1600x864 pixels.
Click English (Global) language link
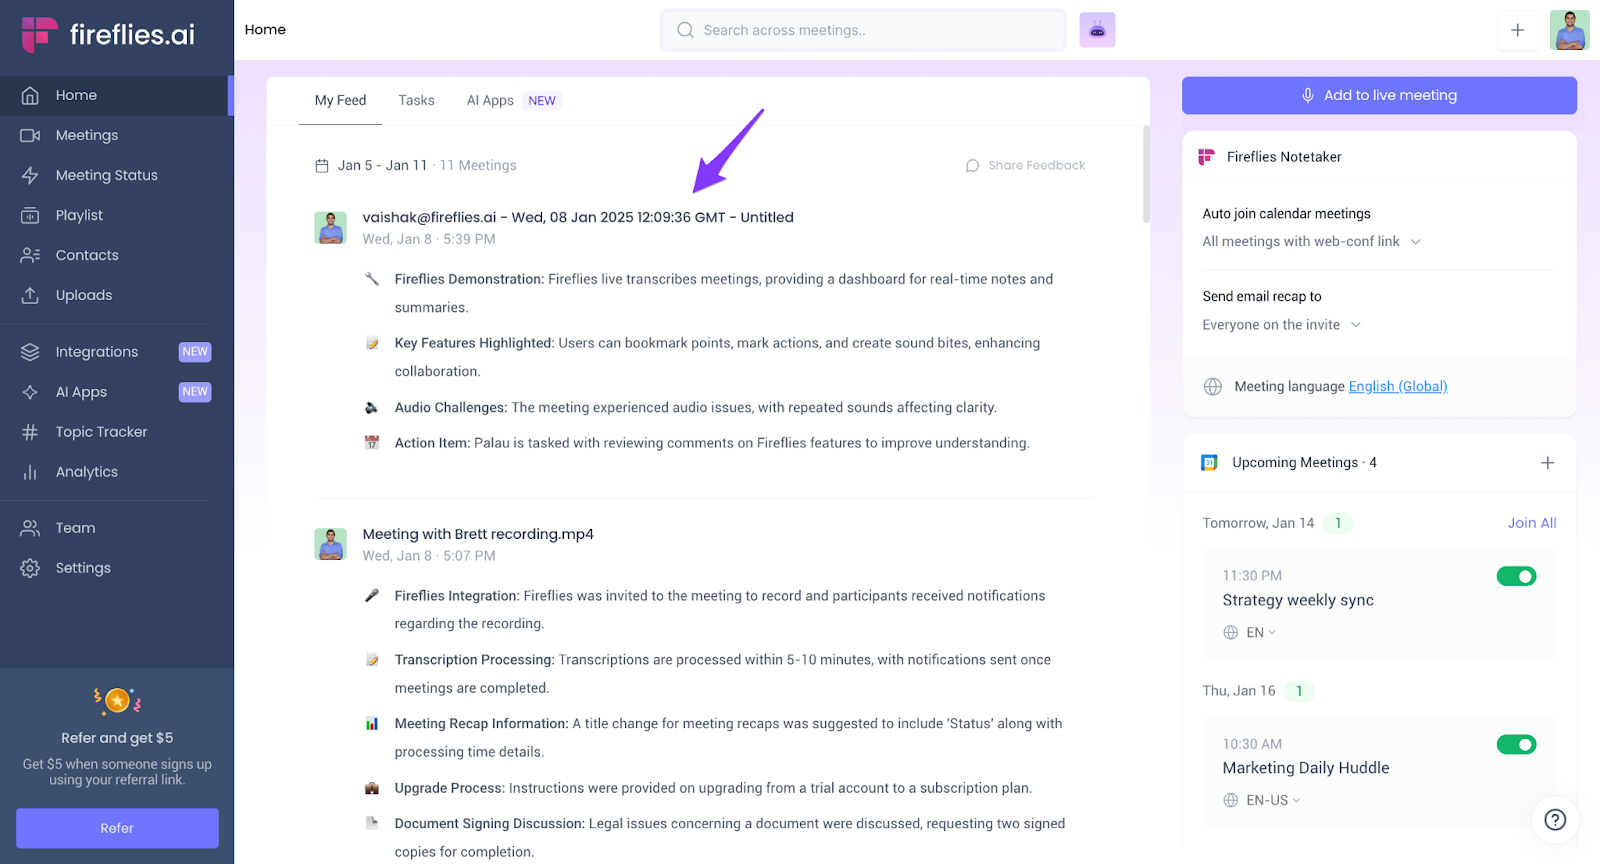1398,386
